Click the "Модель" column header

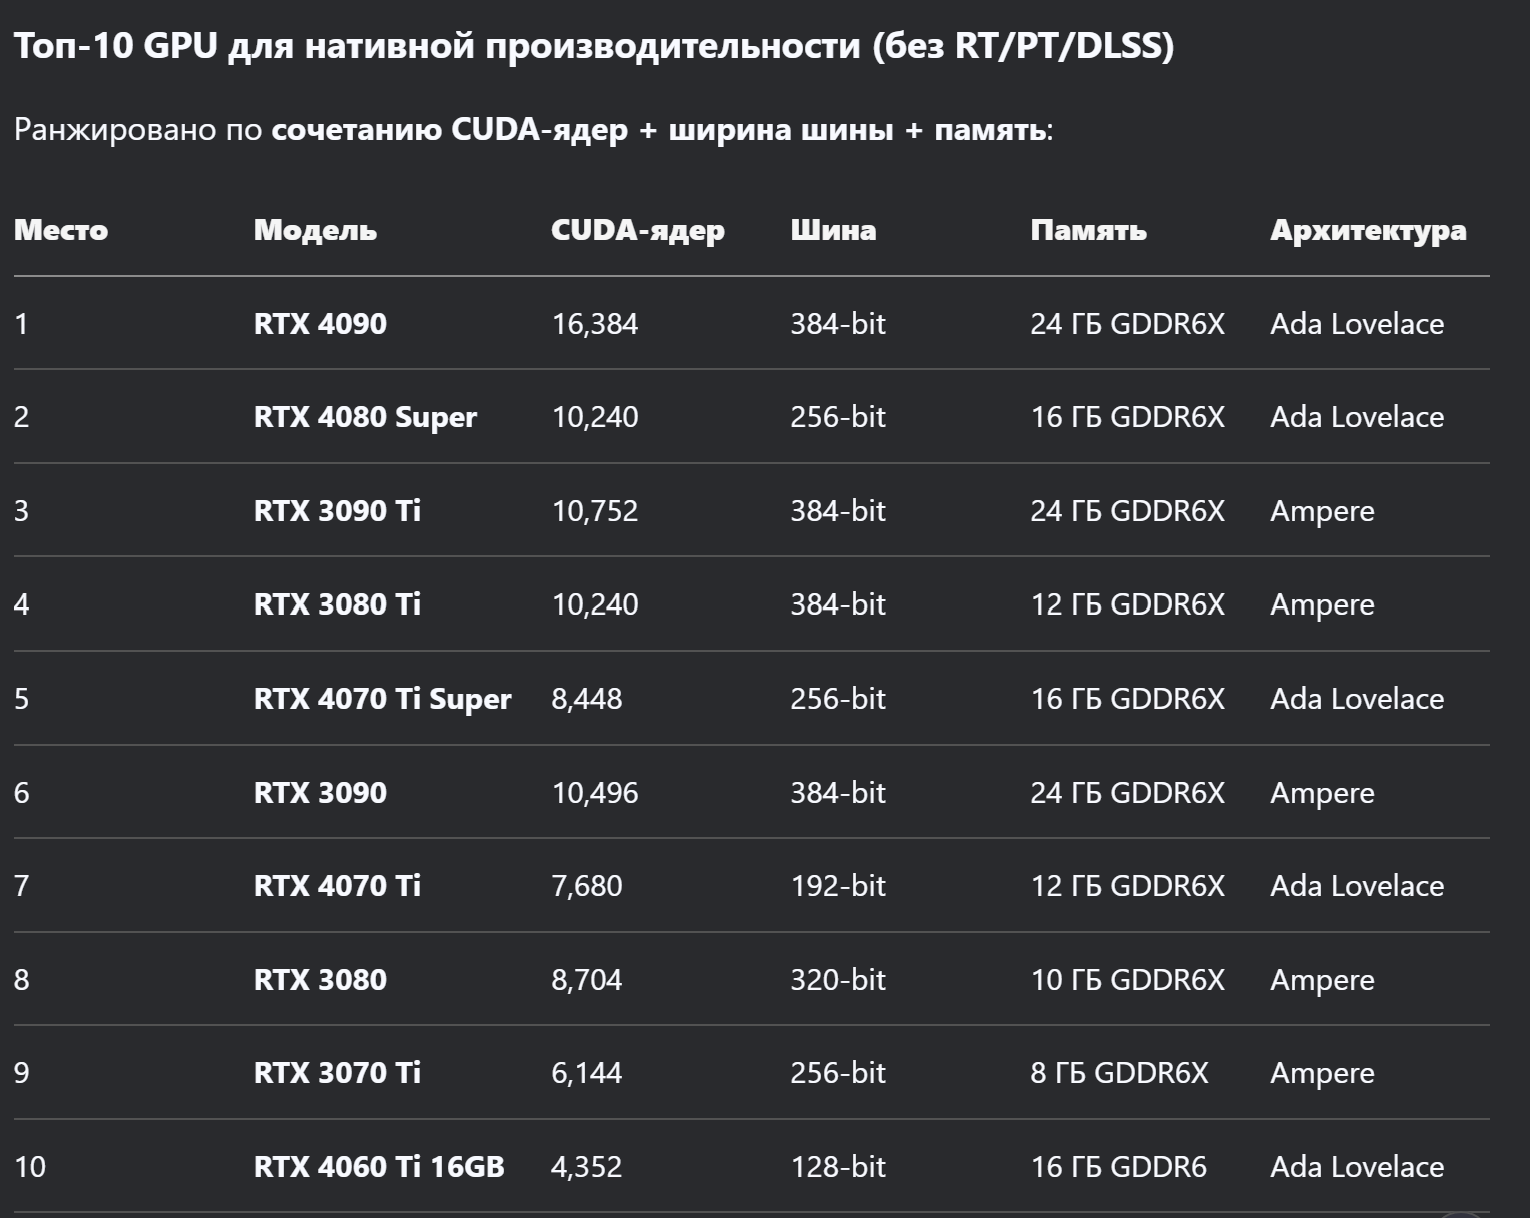[315, 230]
